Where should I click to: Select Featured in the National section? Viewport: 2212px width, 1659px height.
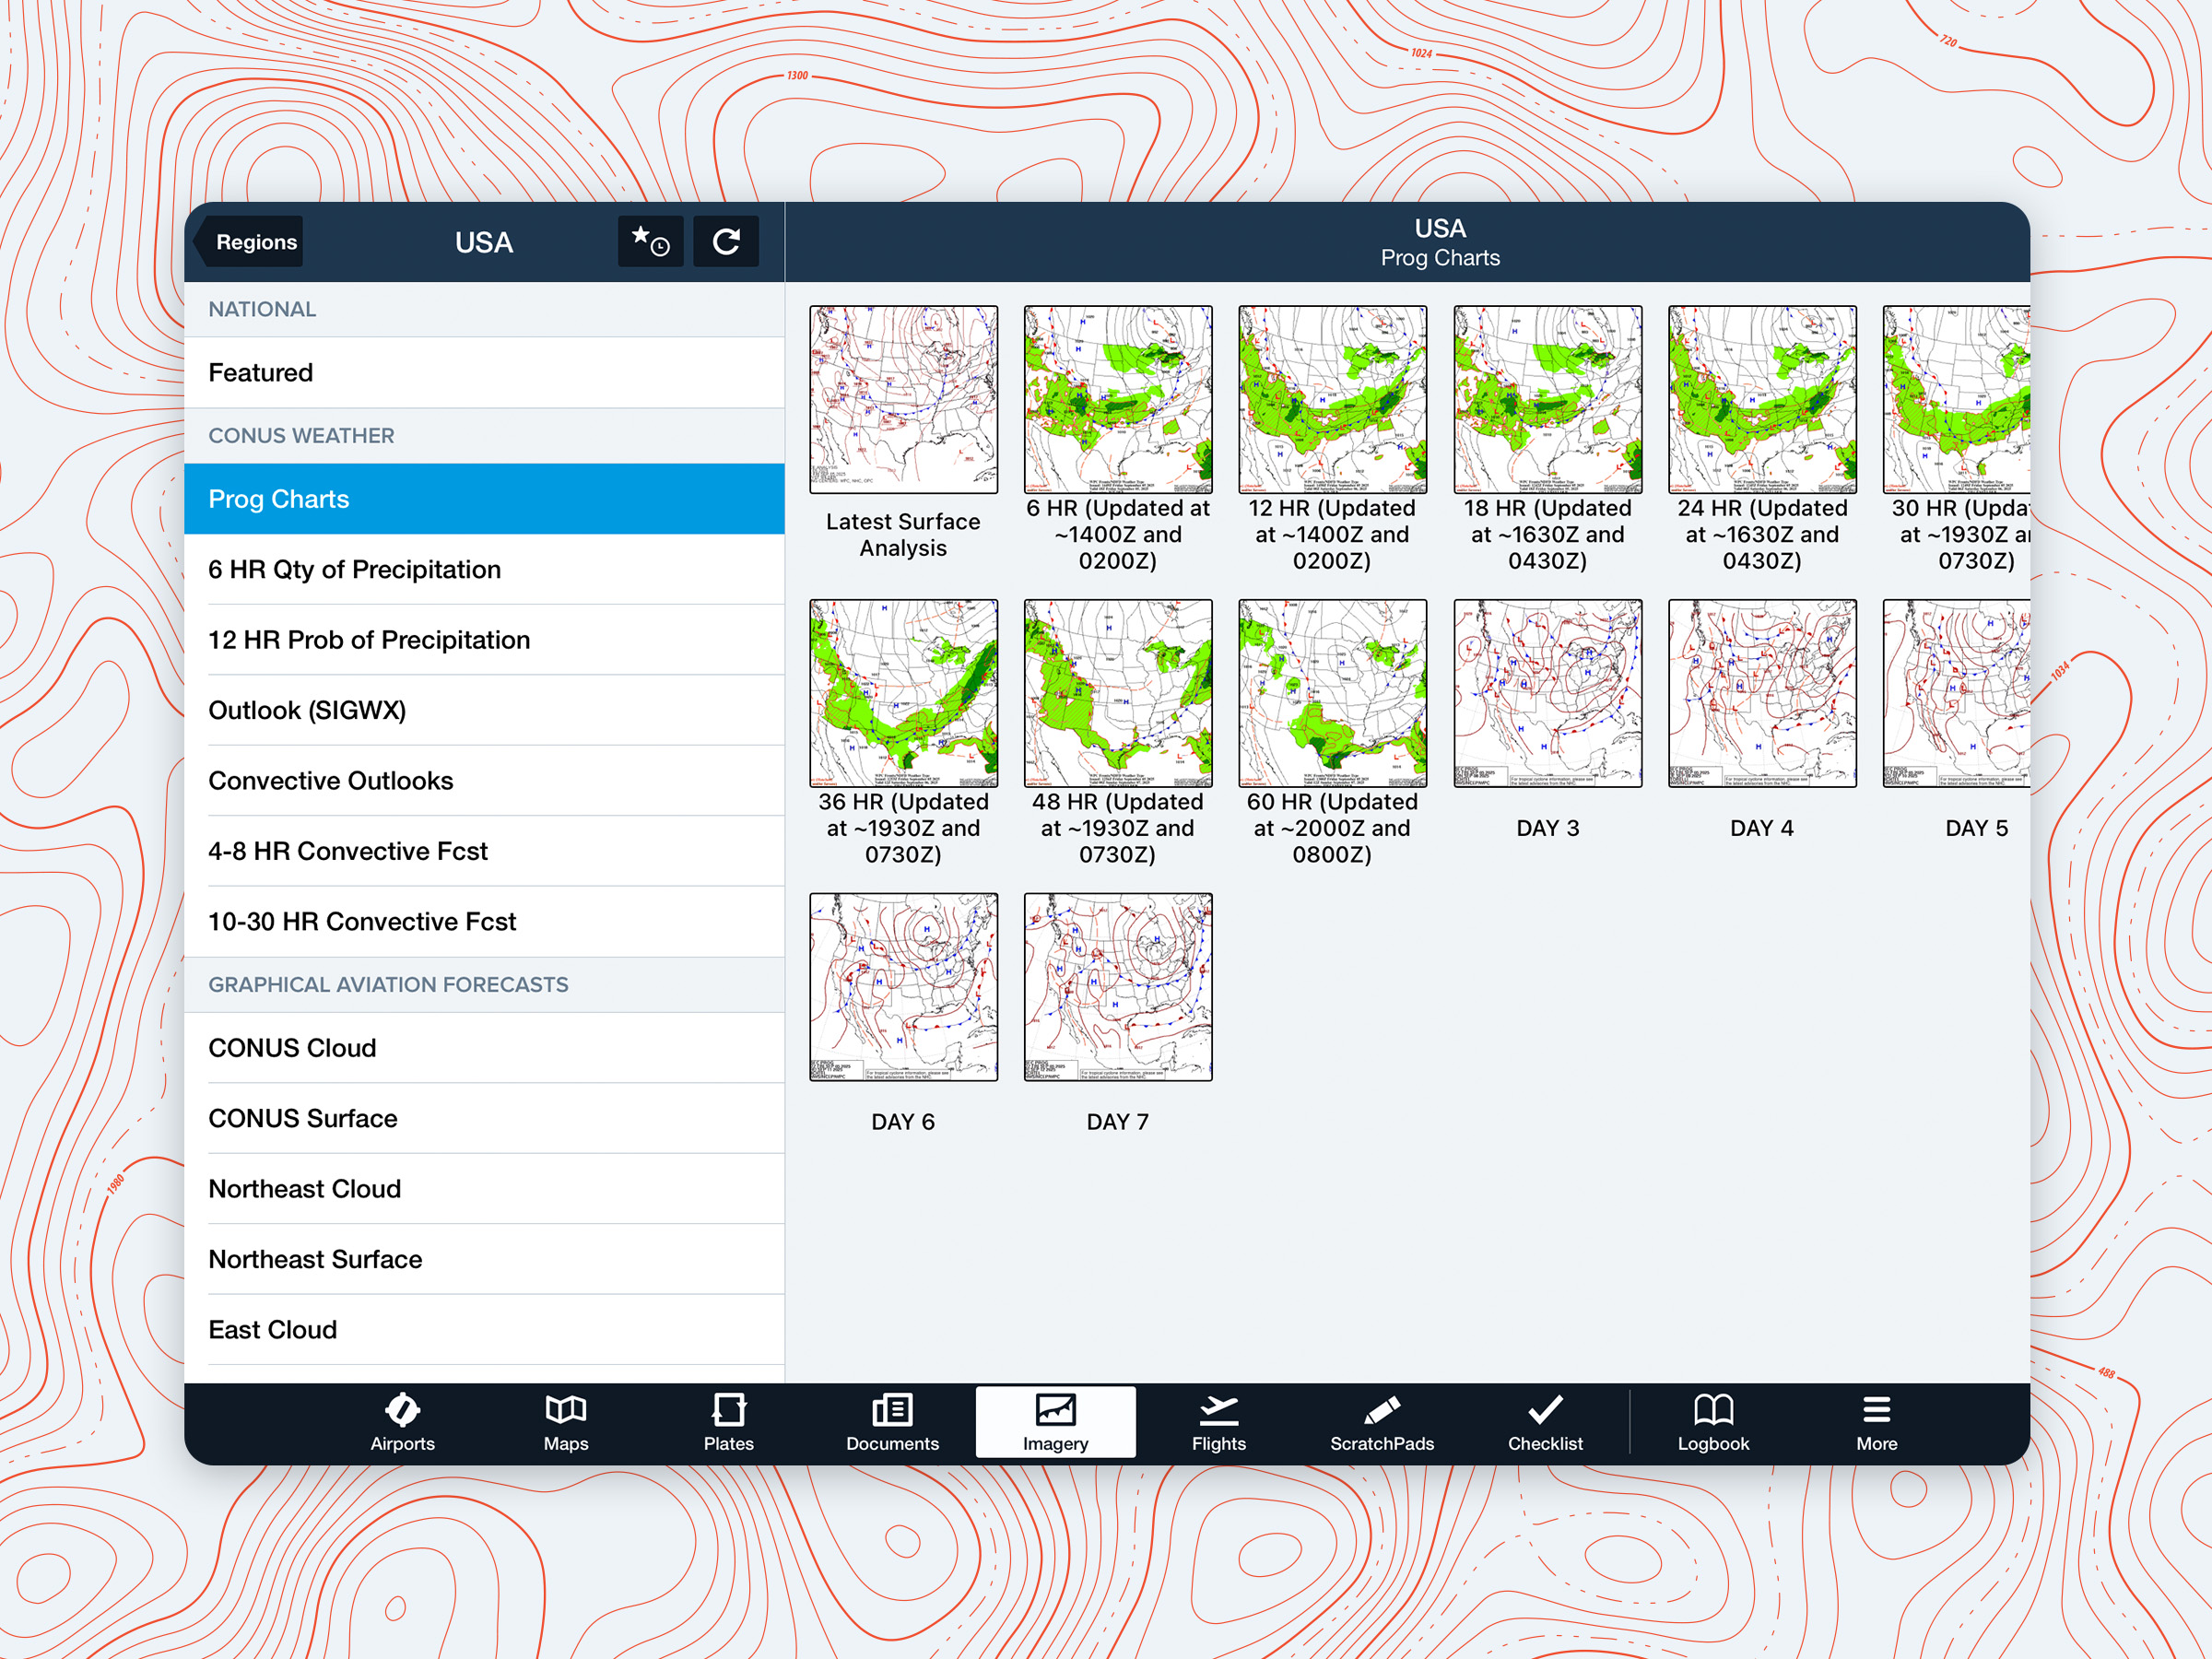click(484, 372)
